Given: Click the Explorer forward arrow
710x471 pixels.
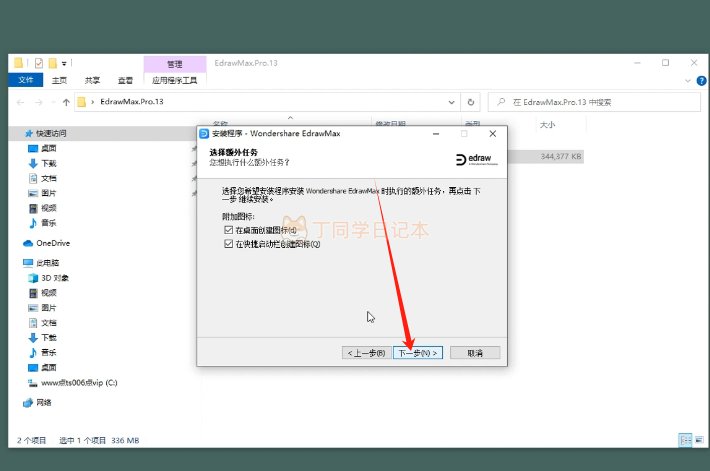Looking at the screenshot, I should coord(39,102).
